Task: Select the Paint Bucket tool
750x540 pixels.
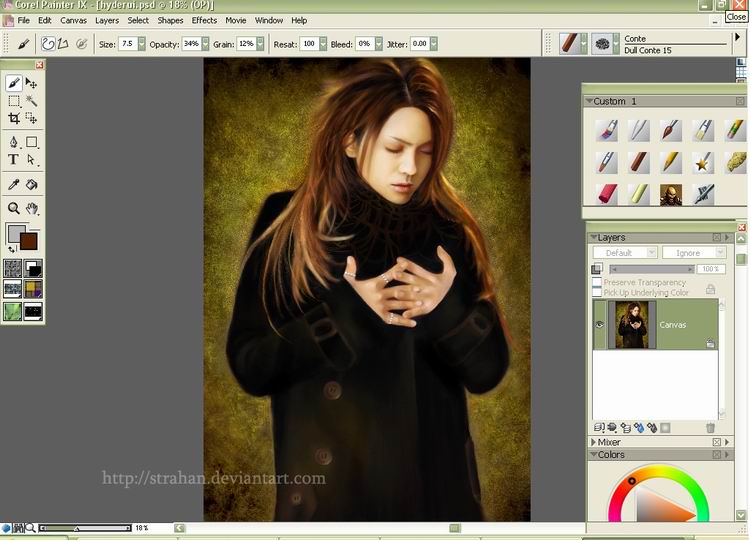Action: [x=32, y=184]
